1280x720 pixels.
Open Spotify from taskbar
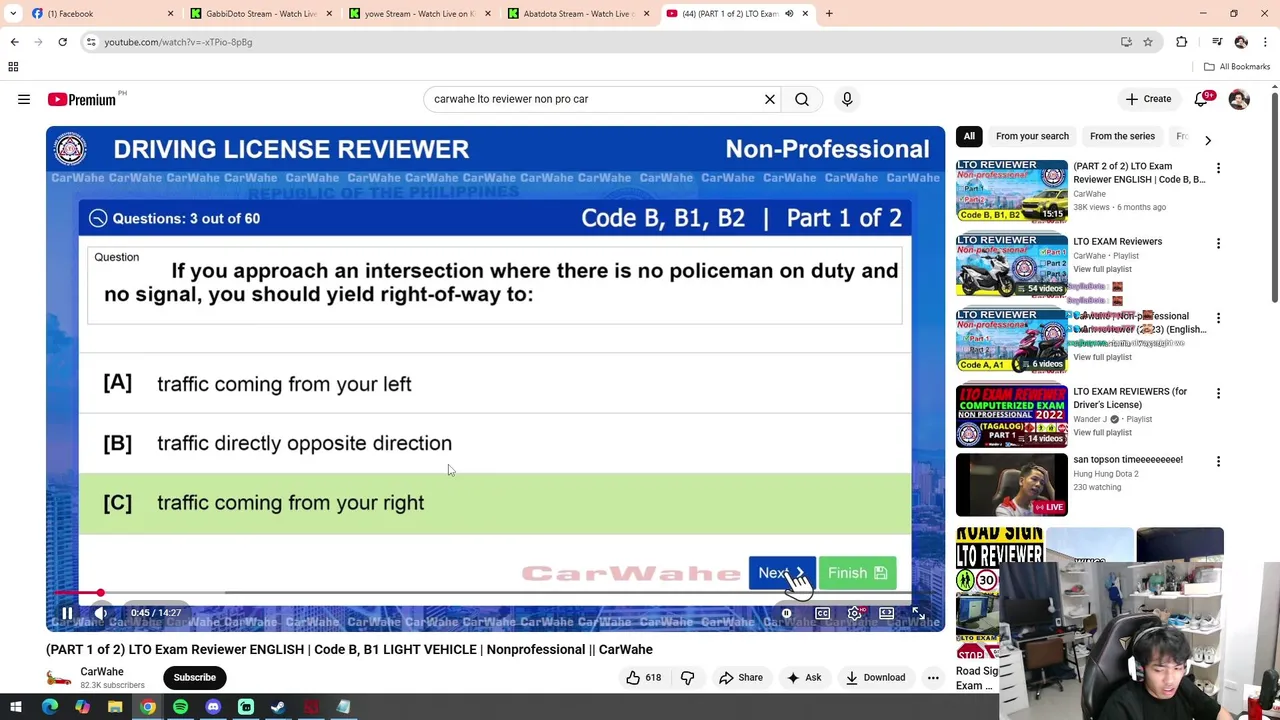point(180,708)
